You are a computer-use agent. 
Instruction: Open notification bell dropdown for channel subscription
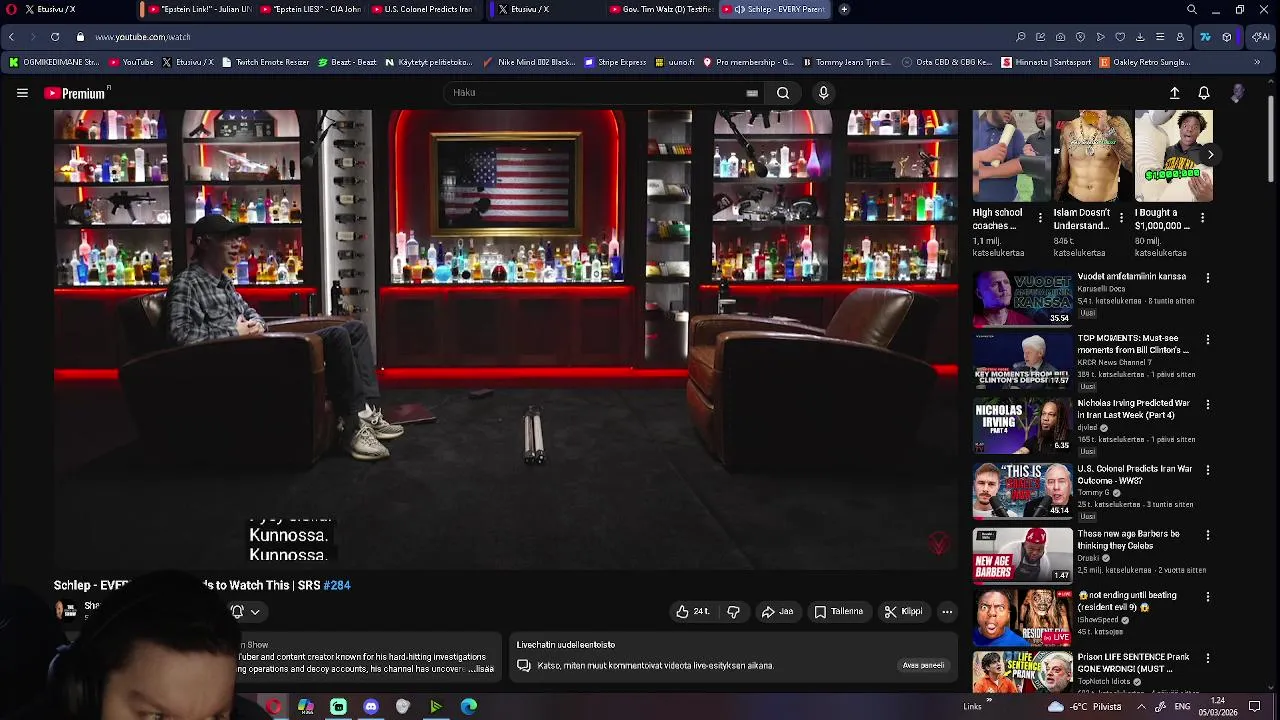point(245,611)
